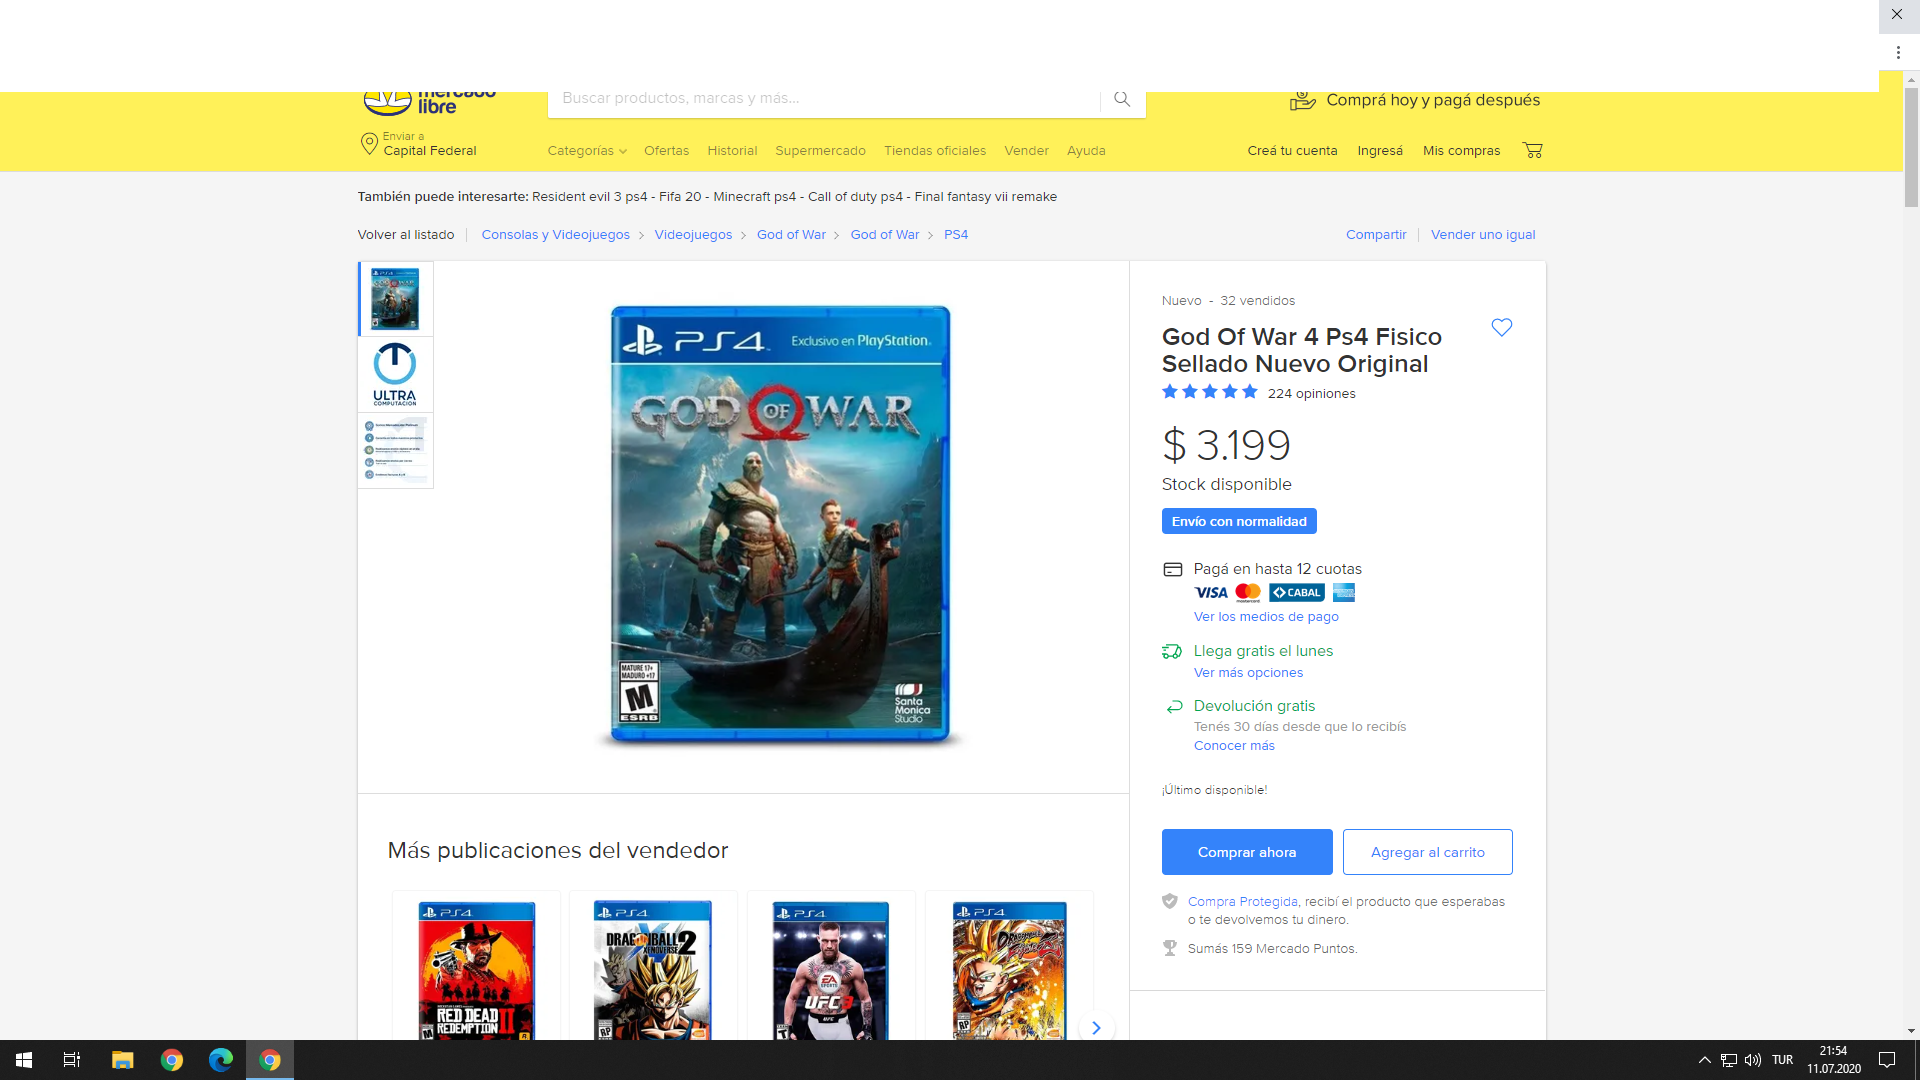Viewport: 1920px width, 1080px height.
Task: Click the Windows Start button
Action: tap(24, 1060)
